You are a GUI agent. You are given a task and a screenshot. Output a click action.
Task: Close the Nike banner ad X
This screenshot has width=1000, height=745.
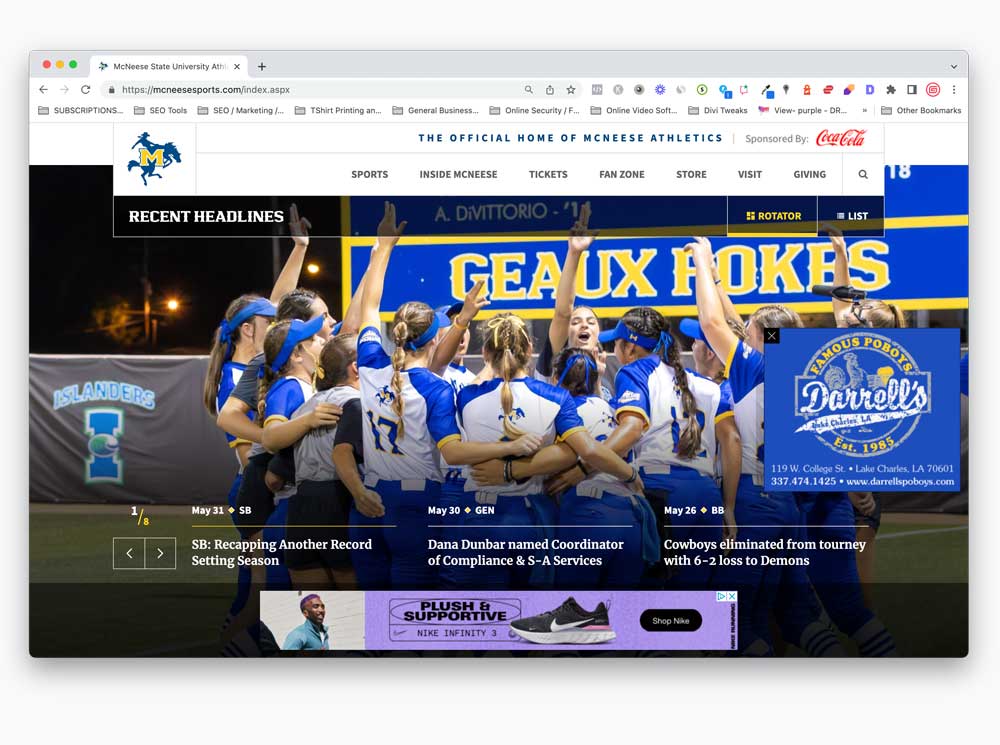click(732, 596)
